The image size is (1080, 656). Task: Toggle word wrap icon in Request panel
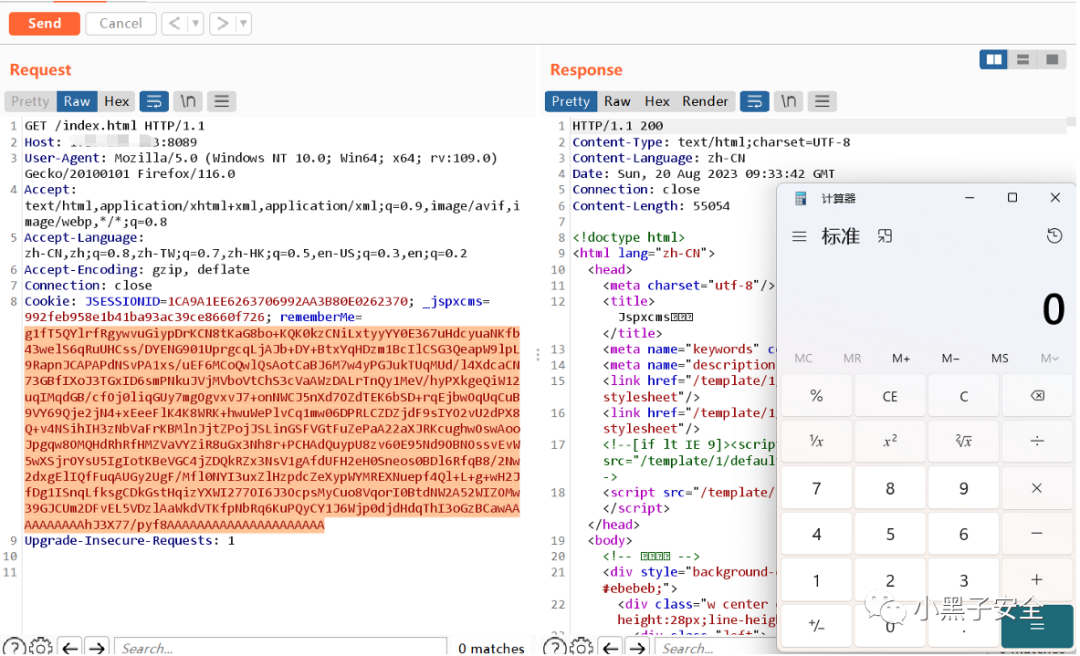pyautogui.click(x=154, y=101)
